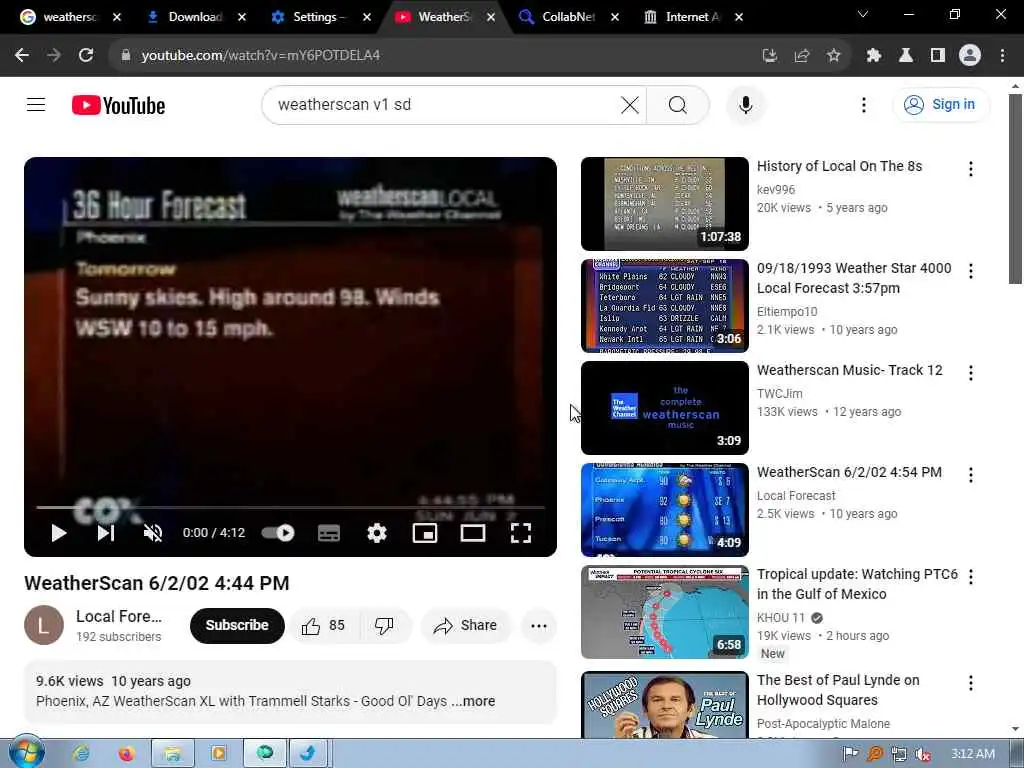Expand description with ...more
The height and width of the screenshot is (768, 1024).
[473, 701]
